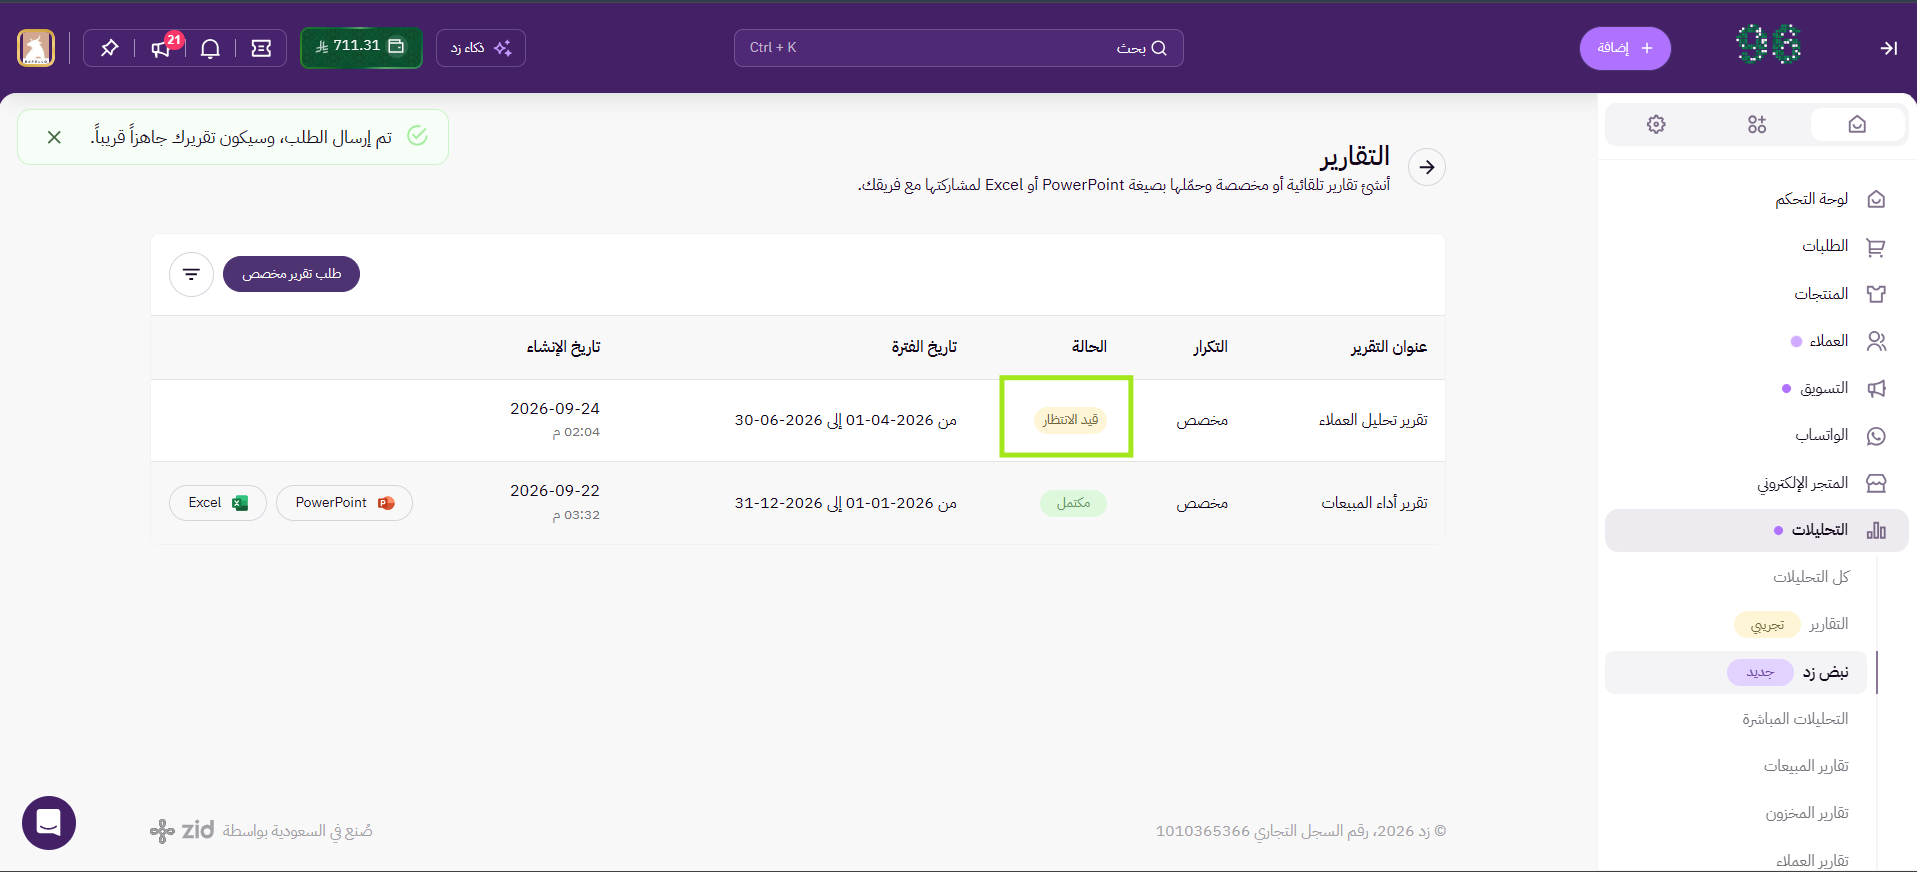The image size is (1917, 872).
Task: Focus the بحث search field
Action: point(958,48)
